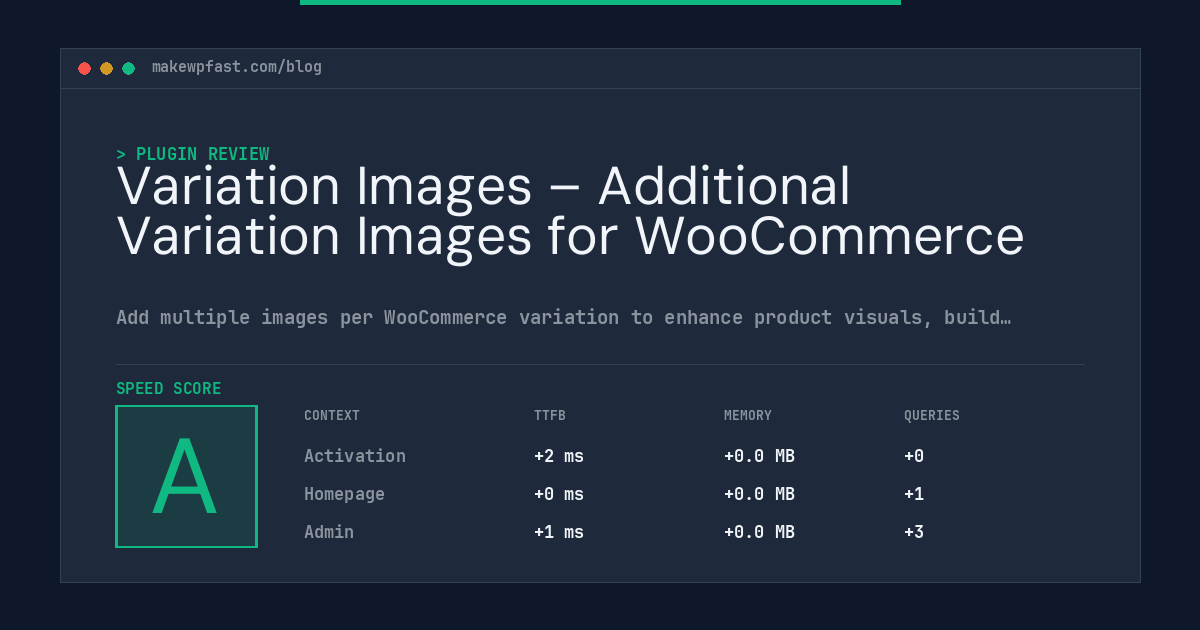This screenshot has height=630, width=1200.
Task: Click Activation TTFB value +2 ms
Action: 559,456
